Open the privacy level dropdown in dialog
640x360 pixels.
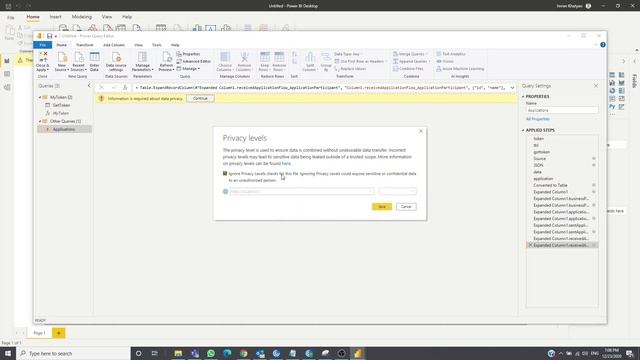(398, 191)
